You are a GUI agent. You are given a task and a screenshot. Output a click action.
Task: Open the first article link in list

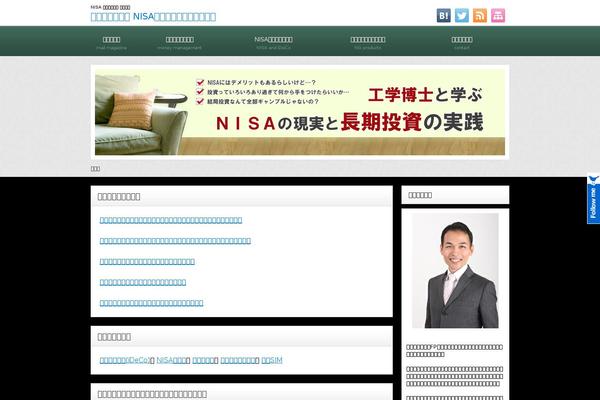click(171, 220)
